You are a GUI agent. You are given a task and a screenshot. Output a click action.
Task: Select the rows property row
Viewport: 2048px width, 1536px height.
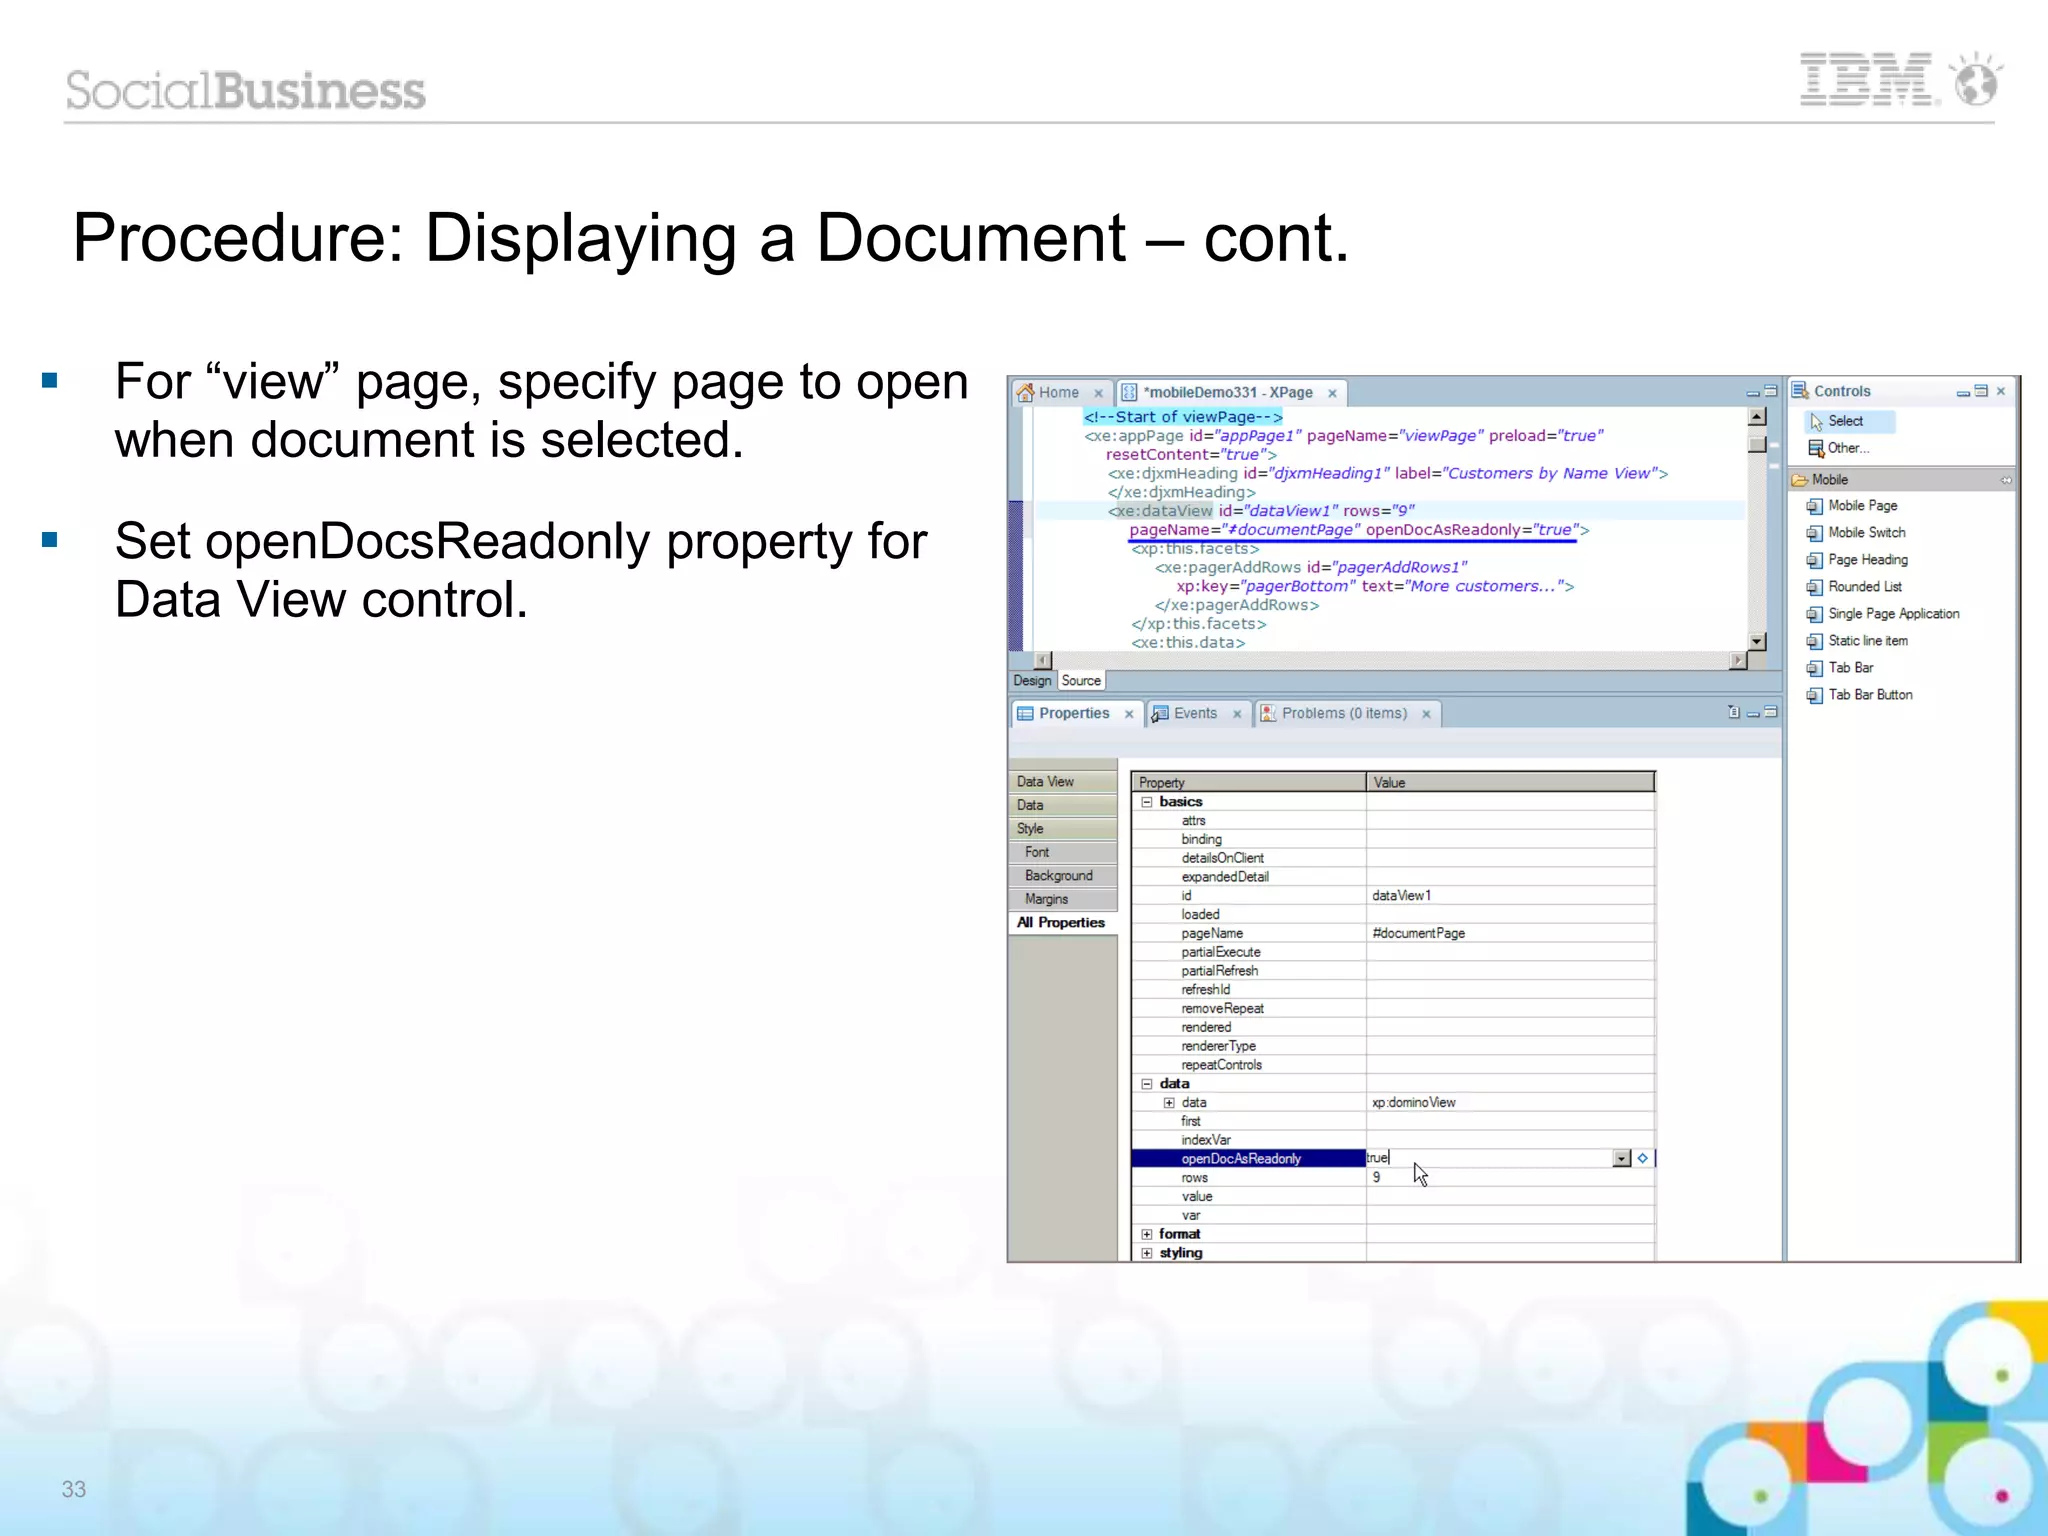point(1393,1178)
